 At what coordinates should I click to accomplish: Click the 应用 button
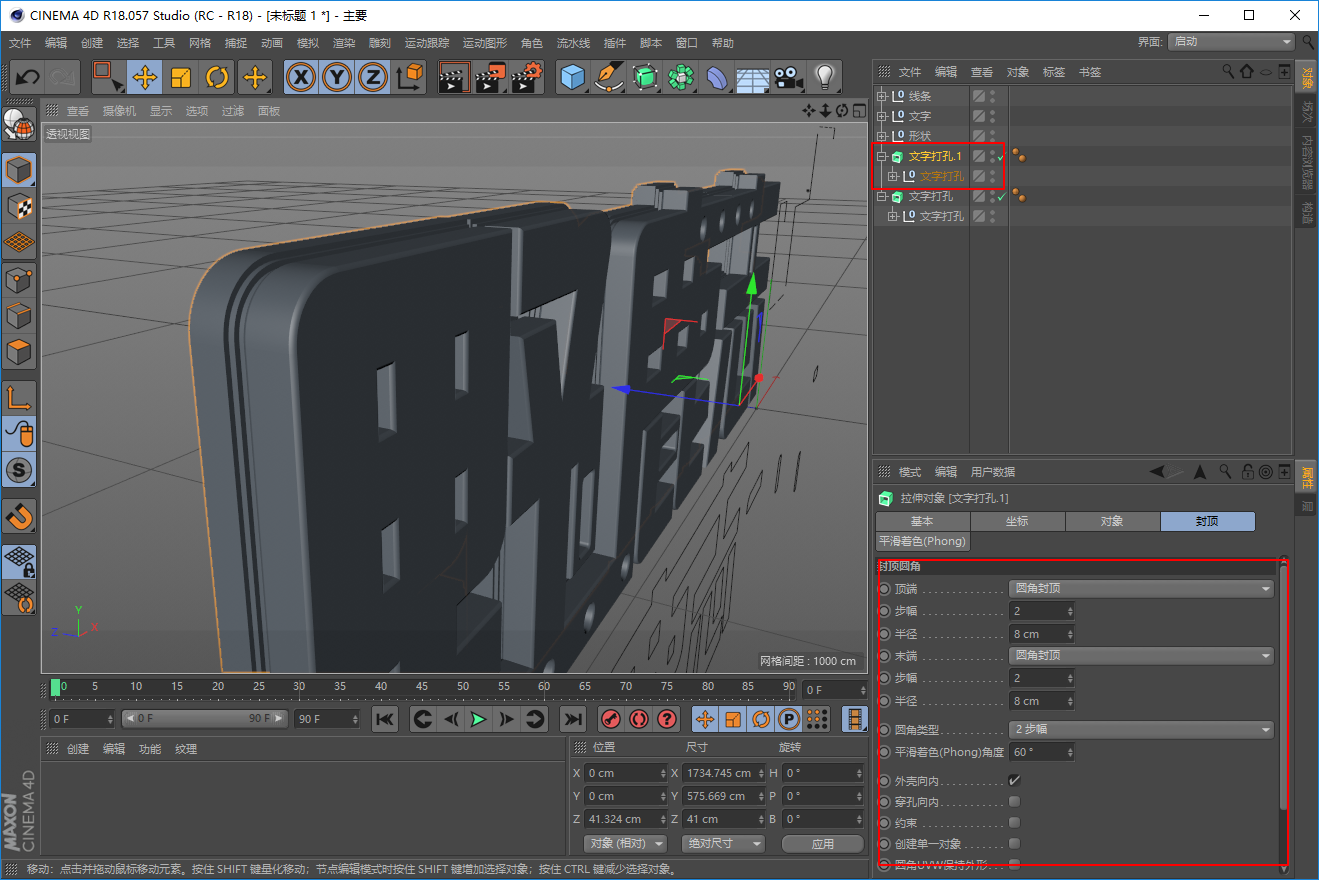coord(822,843)
